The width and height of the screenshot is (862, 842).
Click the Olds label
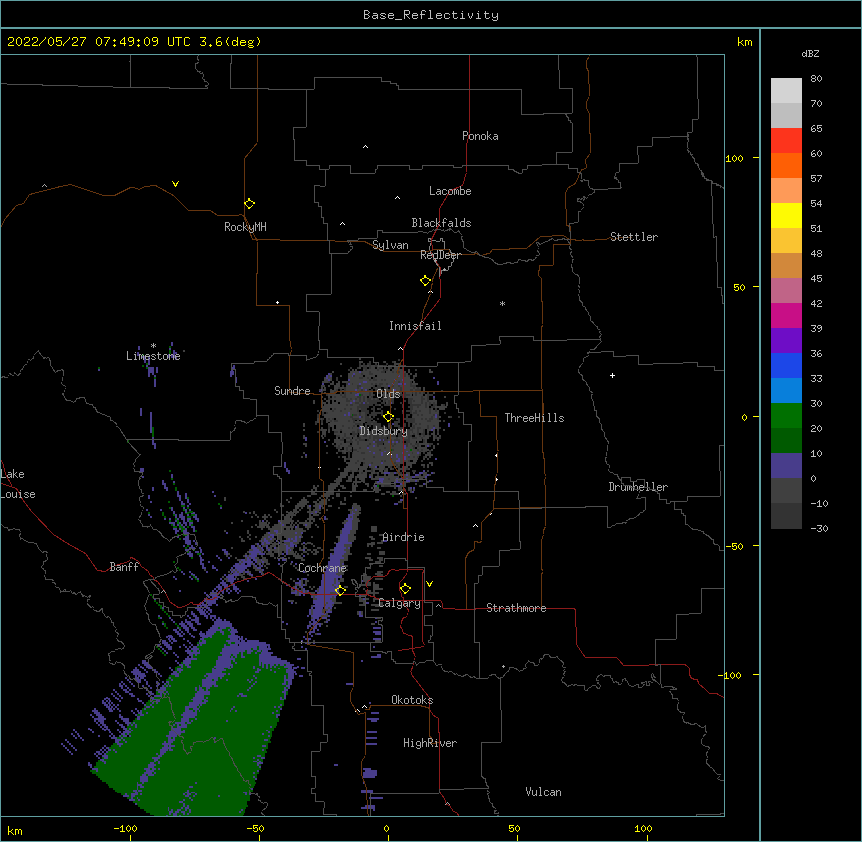tap(388, 394)
